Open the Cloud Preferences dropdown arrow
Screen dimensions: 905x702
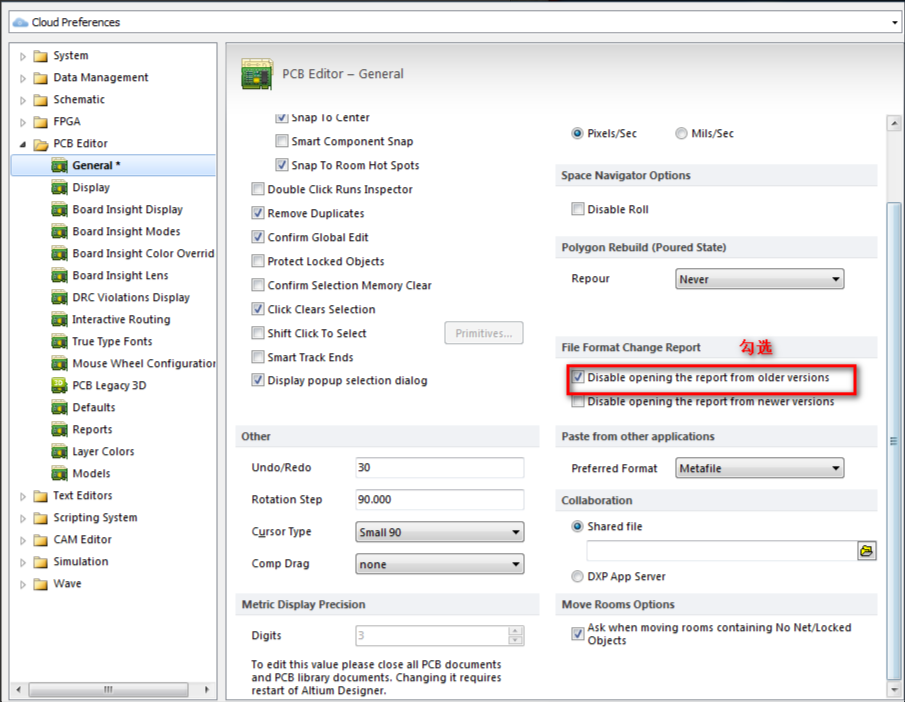[x=894, y=23]
